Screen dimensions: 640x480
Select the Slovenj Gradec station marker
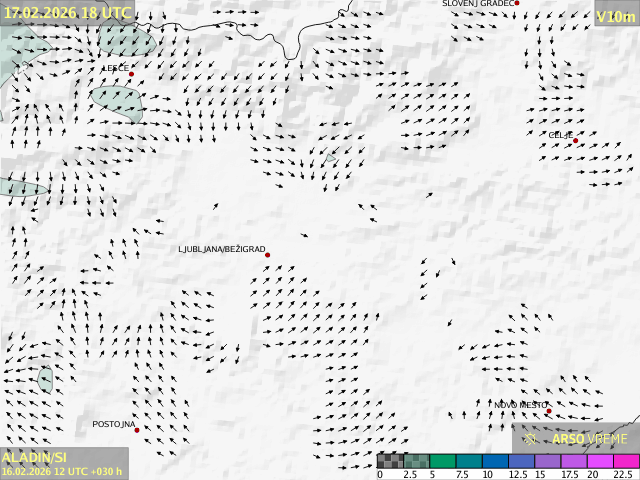tap(517, 4)
